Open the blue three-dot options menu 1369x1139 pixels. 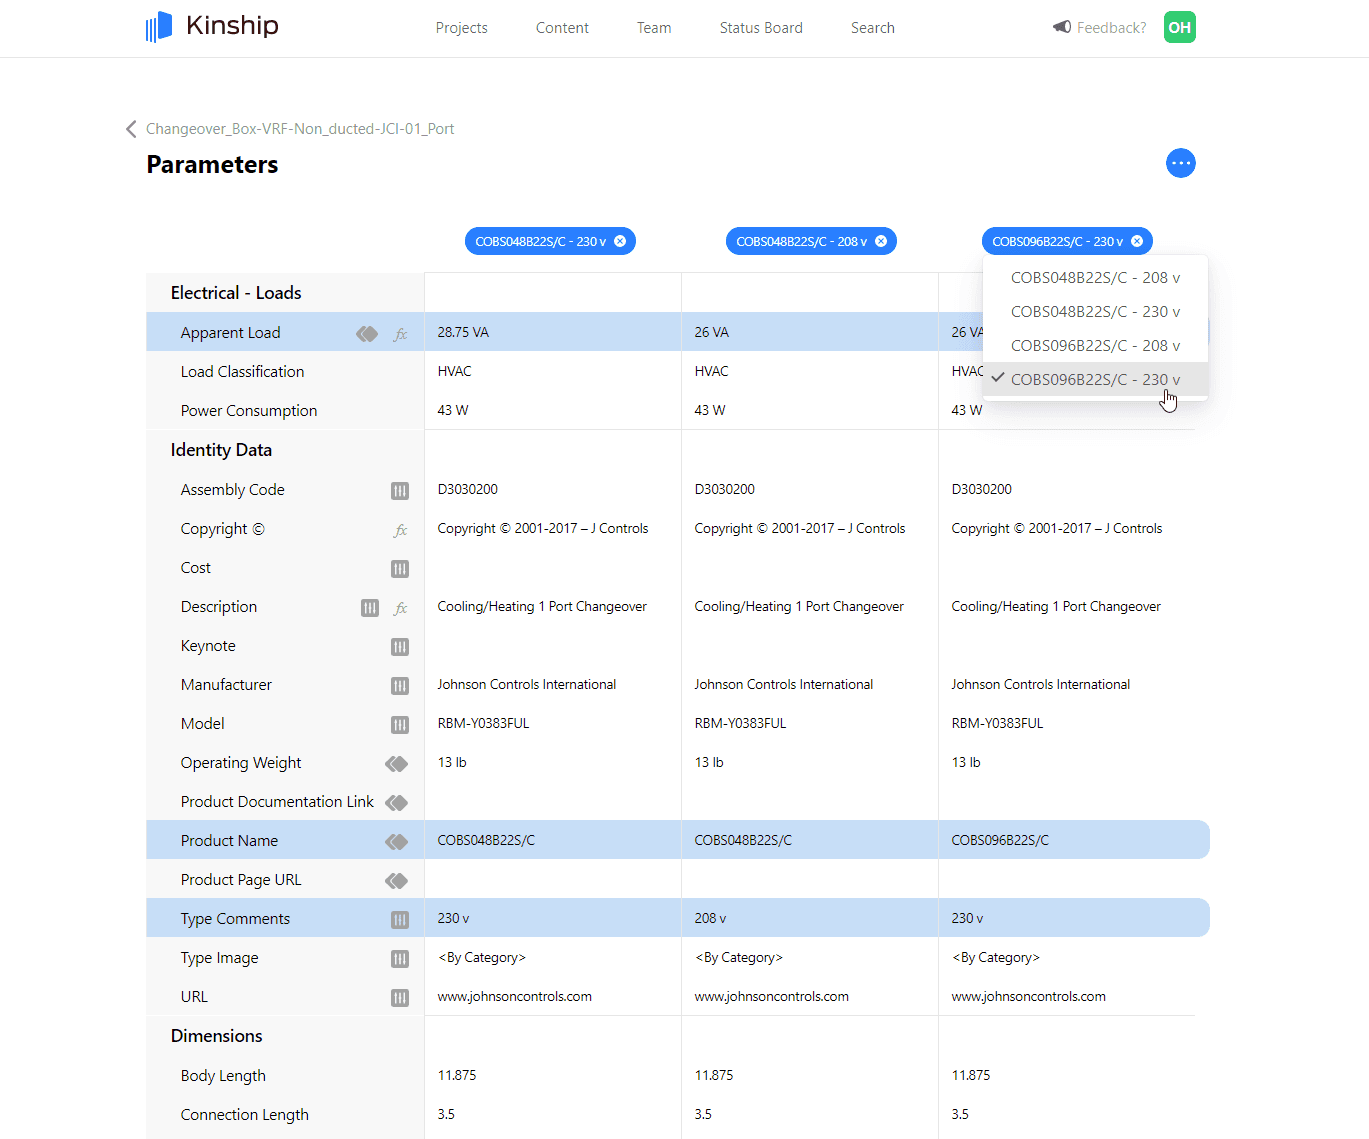point(1181,163)
